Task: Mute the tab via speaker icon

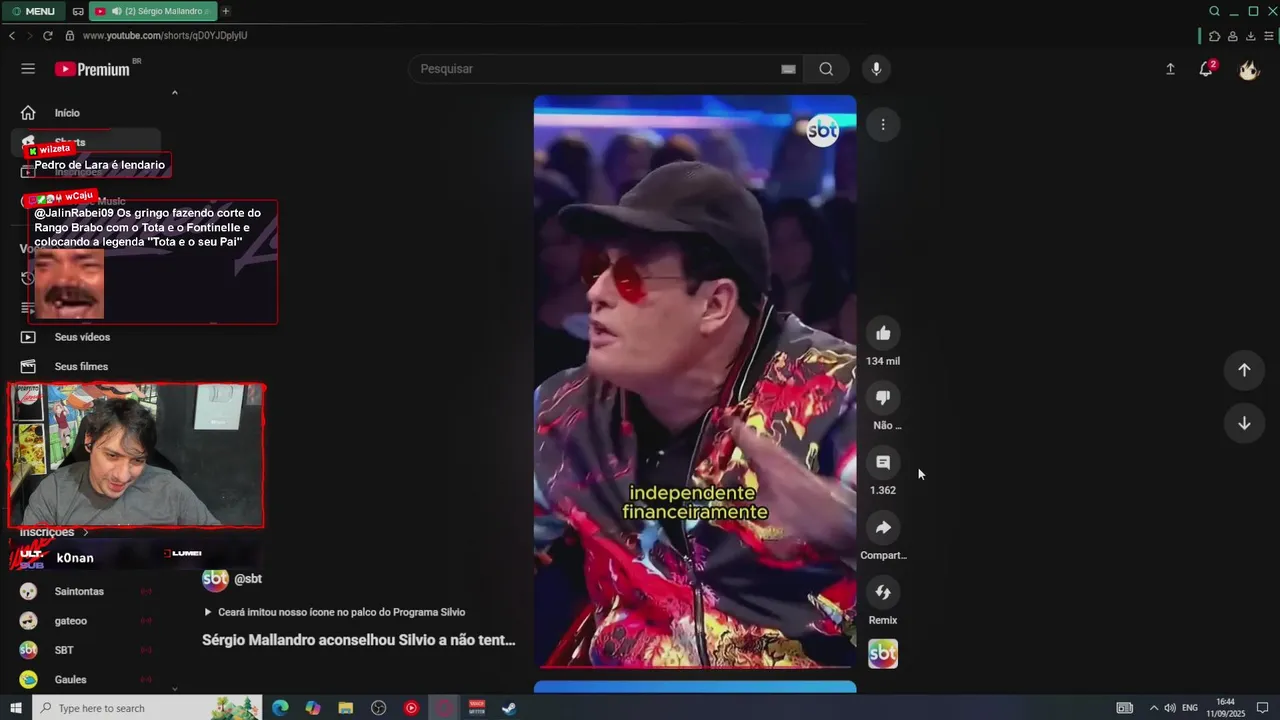Action: click(x=117, y=11)
